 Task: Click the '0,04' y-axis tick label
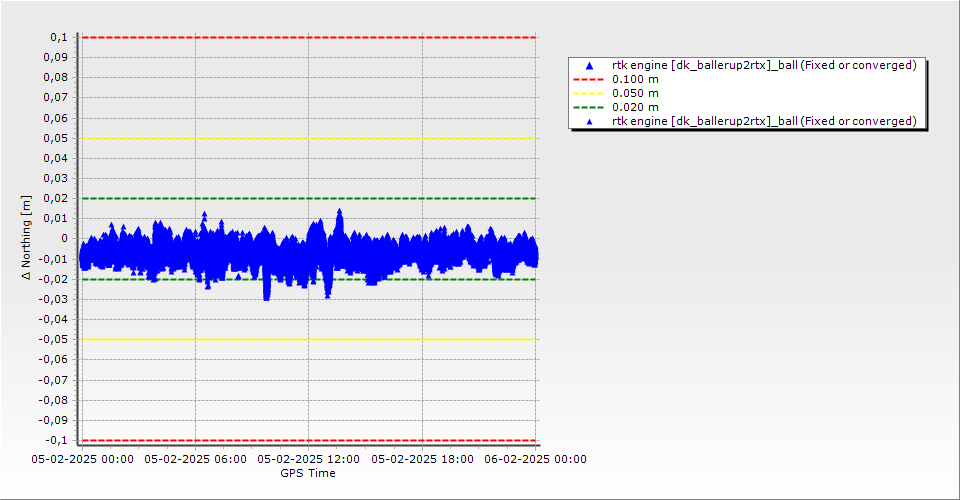click(x=56, y=159)
